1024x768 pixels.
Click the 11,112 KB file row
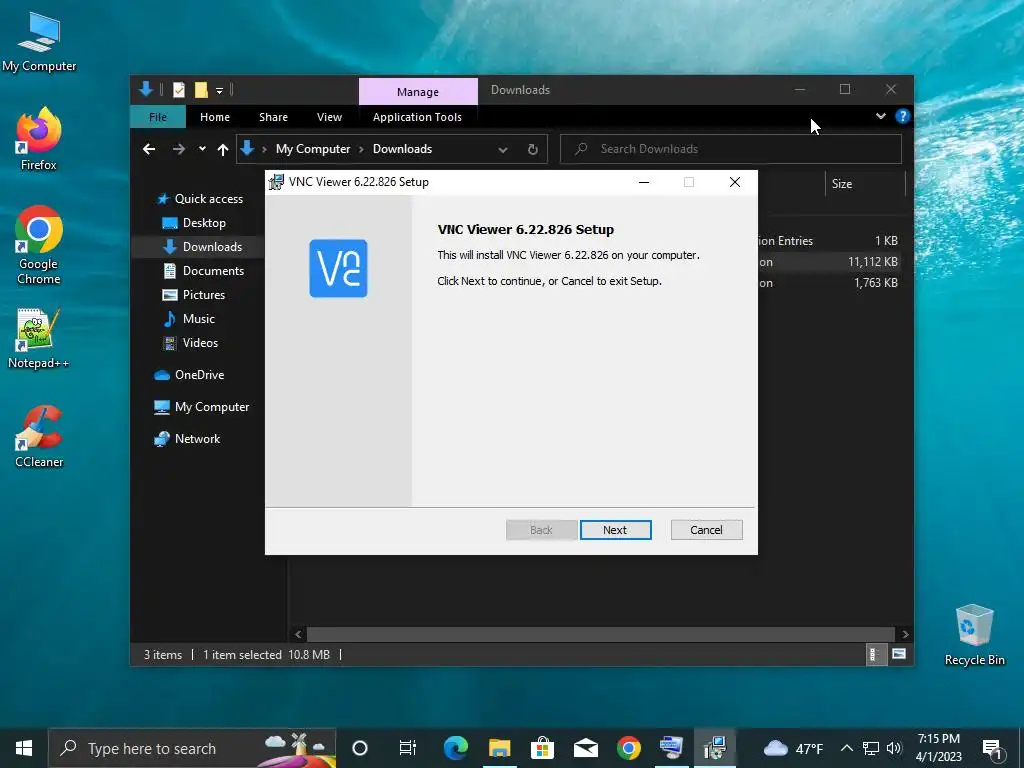[829, 262]
